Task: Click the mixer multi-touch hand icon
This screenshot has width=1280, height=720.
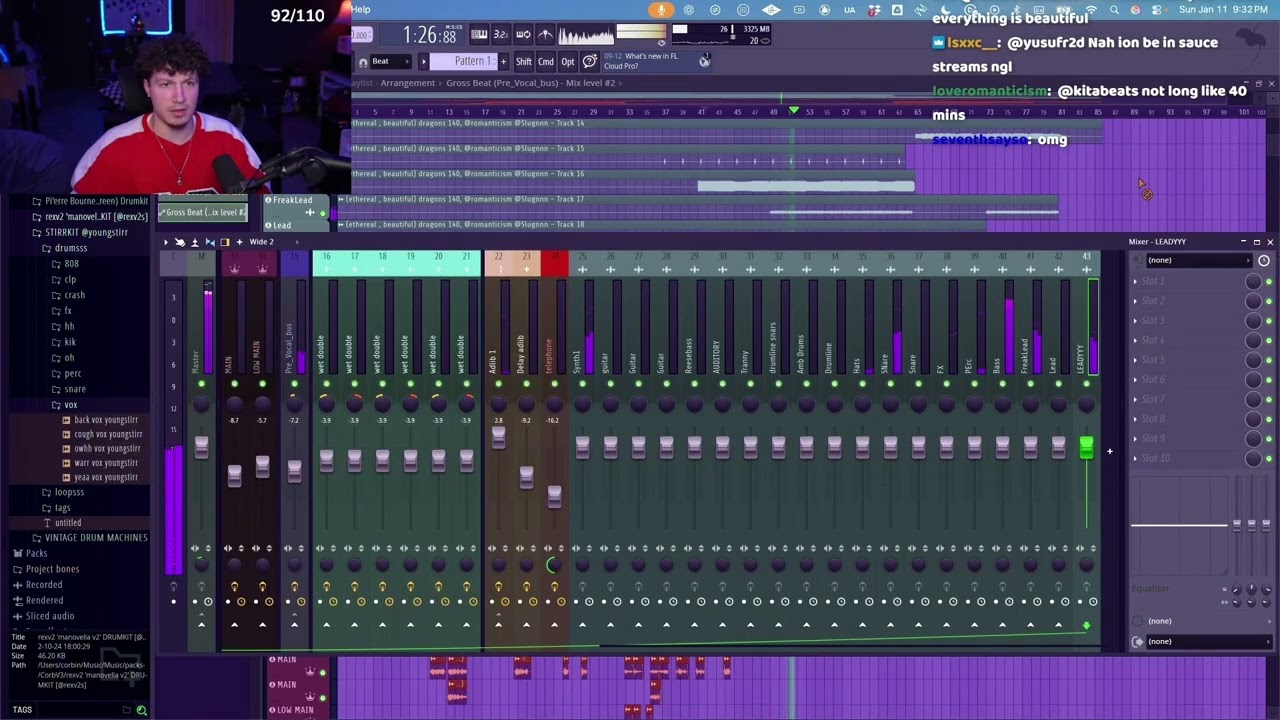Action: point(180,242)
